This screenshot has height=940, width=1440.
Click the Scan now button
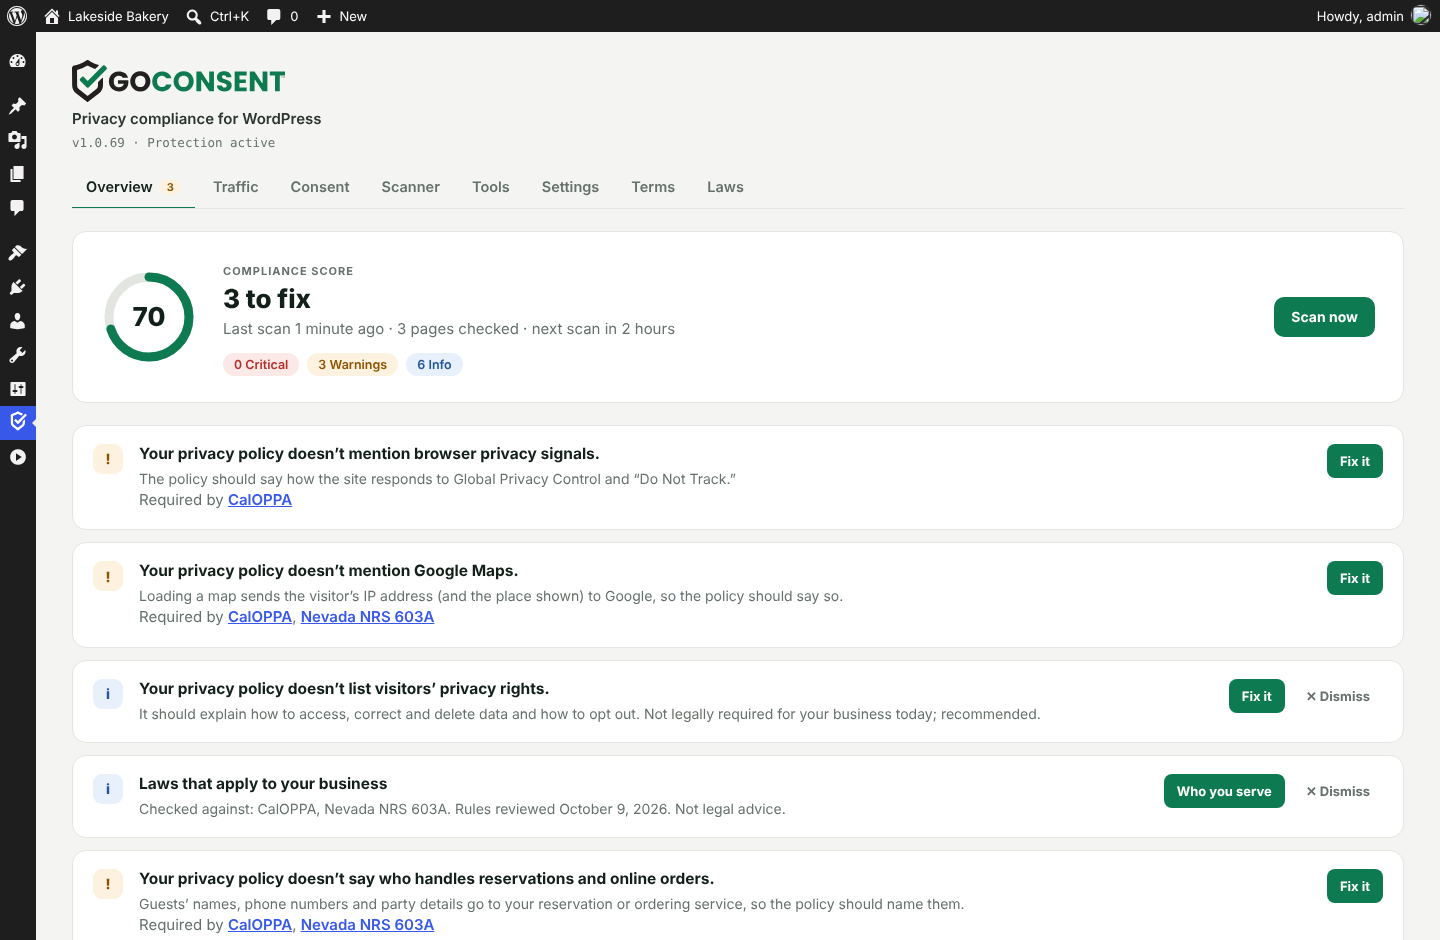click(1324, 317)
